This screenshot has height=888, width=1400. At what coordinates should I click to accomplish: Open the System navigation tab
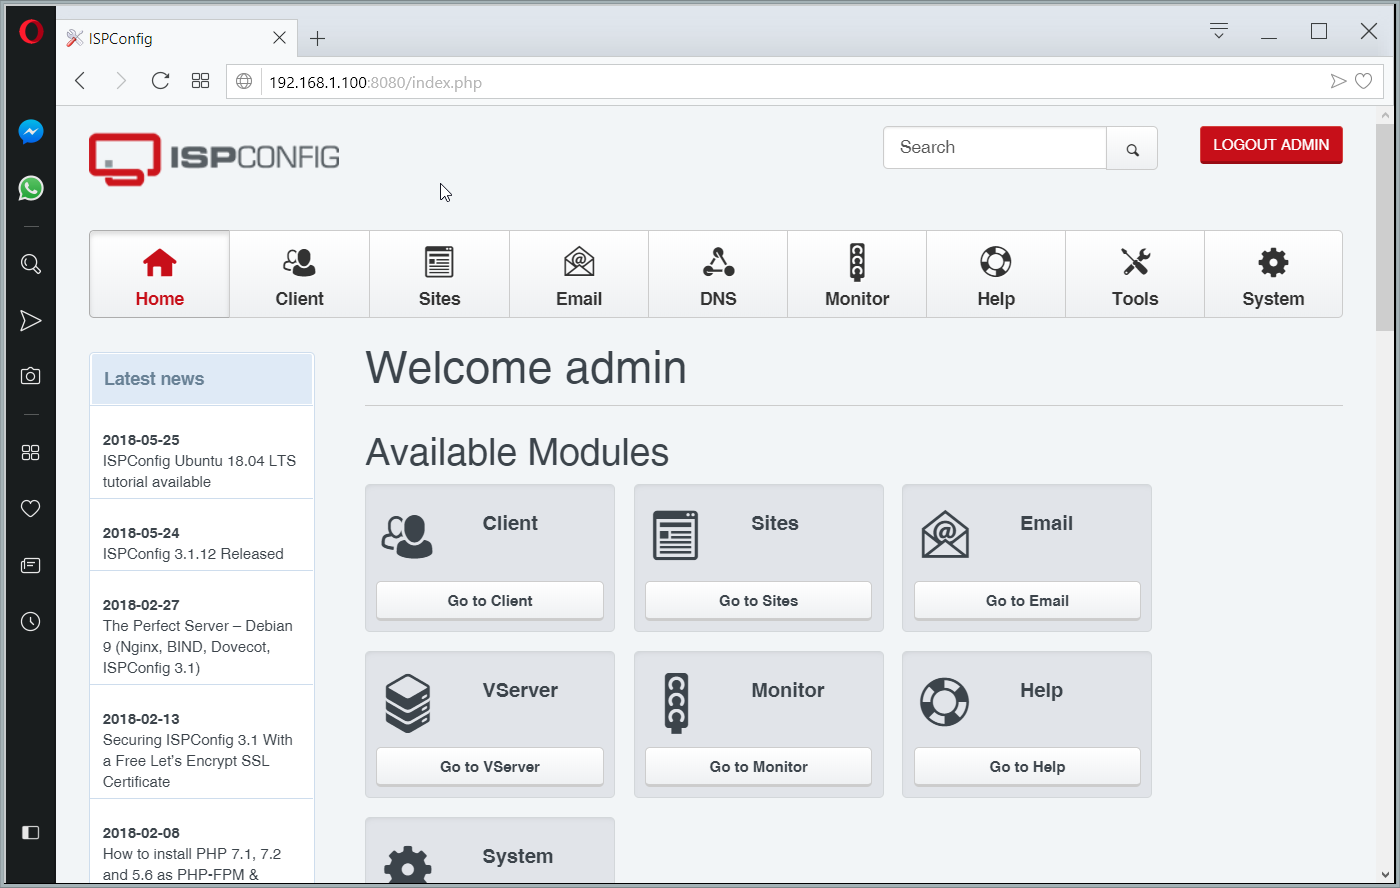click(x=1273, y=274)
